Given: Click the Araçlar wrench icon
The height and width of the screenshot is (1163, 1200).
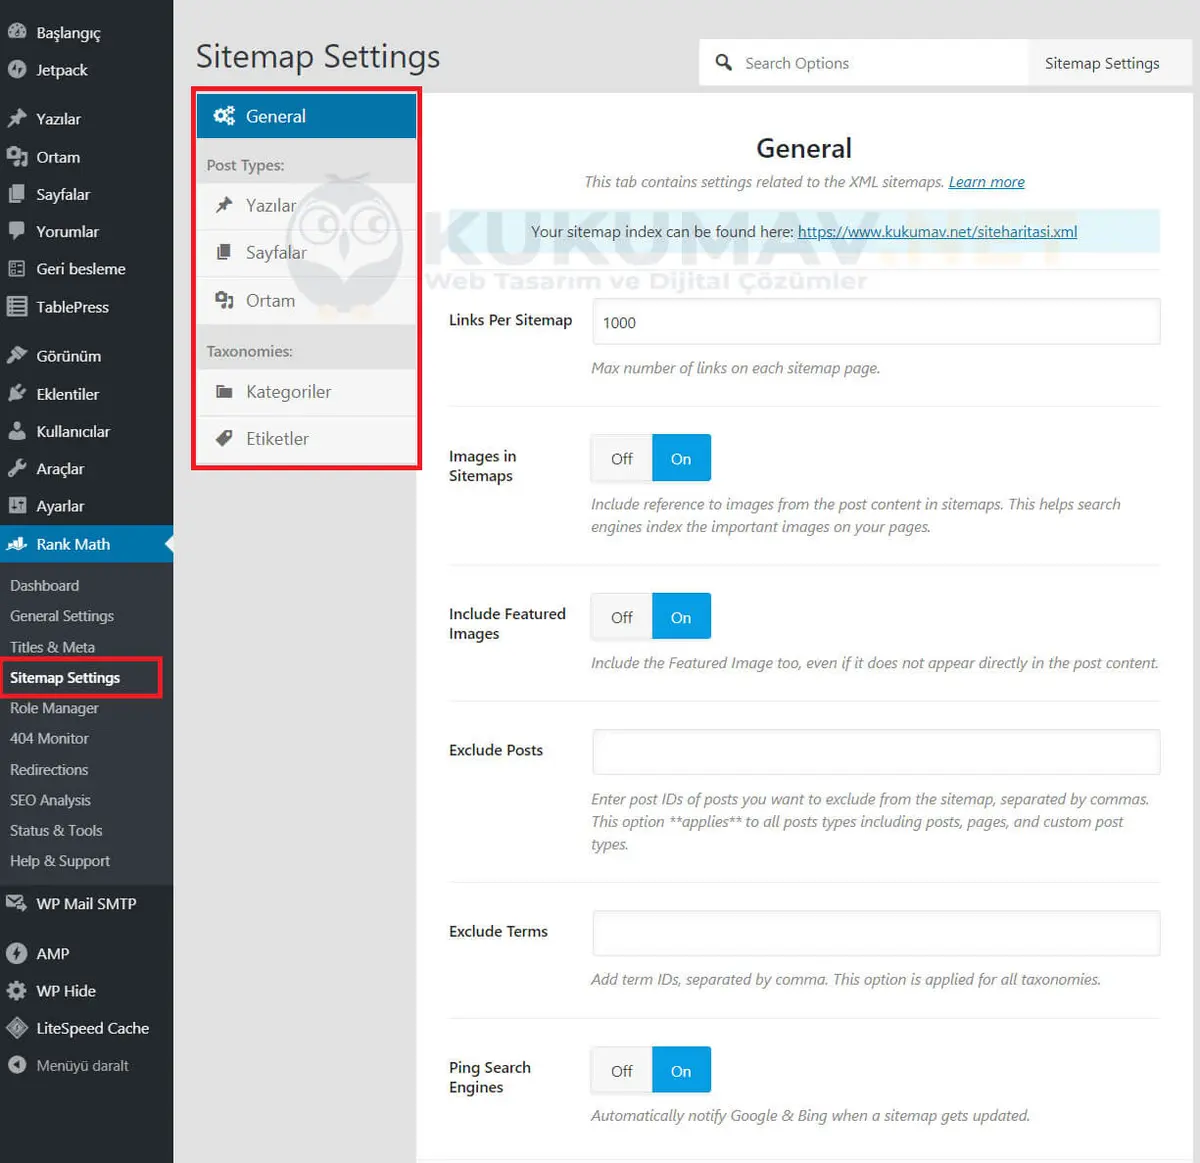Looking at the screenshot, I should click(17, 468).
